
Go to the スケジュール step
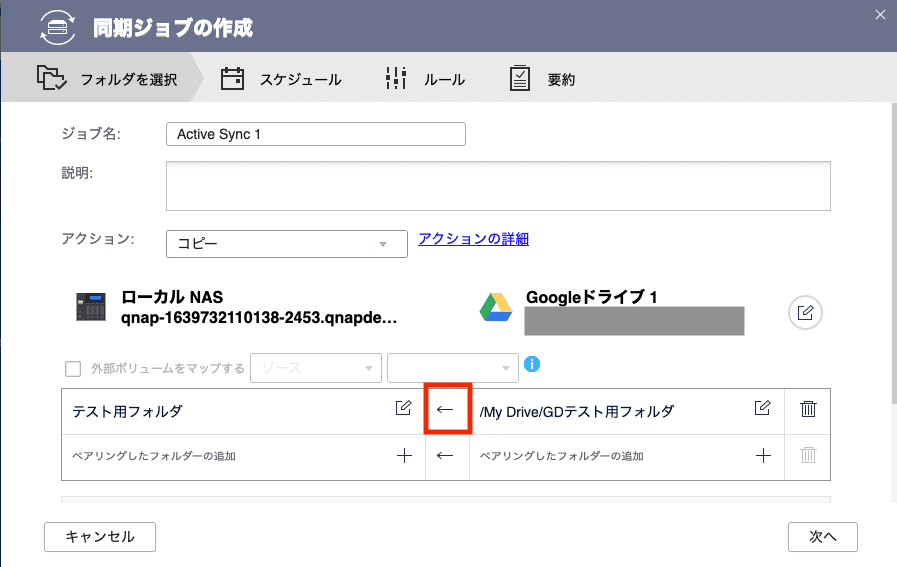281,79
